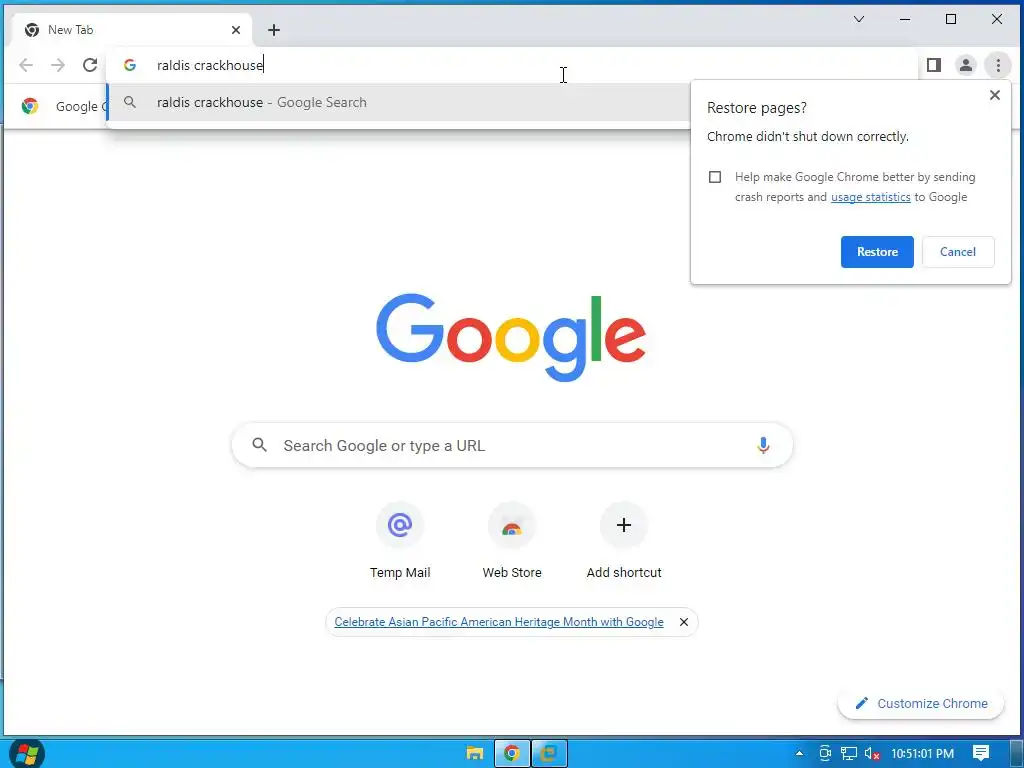Open the Windows Start button

(x=27, y=753)
